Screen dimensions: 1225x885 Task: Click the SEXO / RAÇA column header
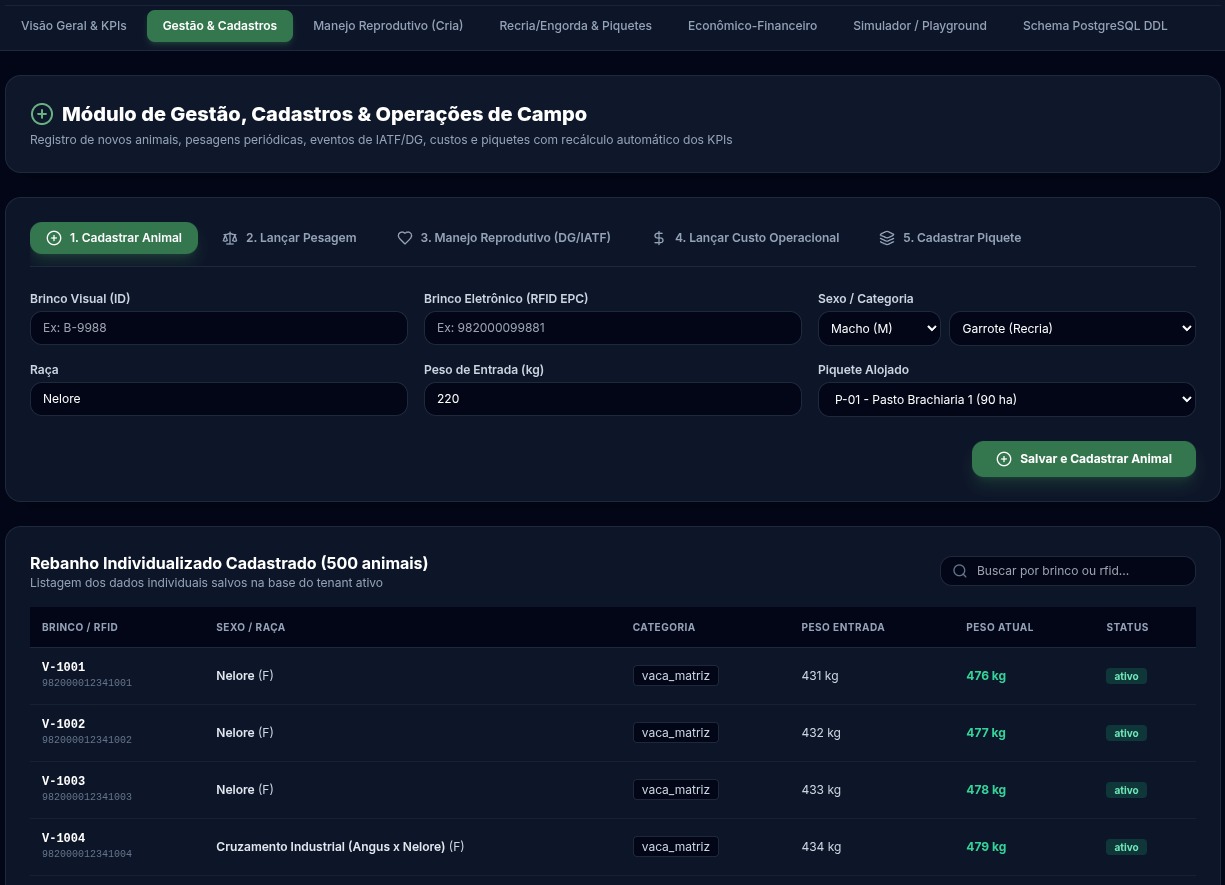pos(251,627)
